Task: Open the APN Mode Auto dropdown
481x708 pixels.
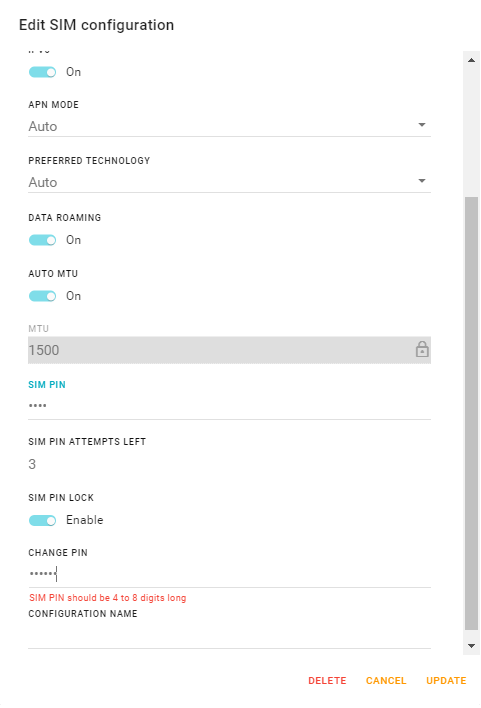Action: [x=229, y=126]
